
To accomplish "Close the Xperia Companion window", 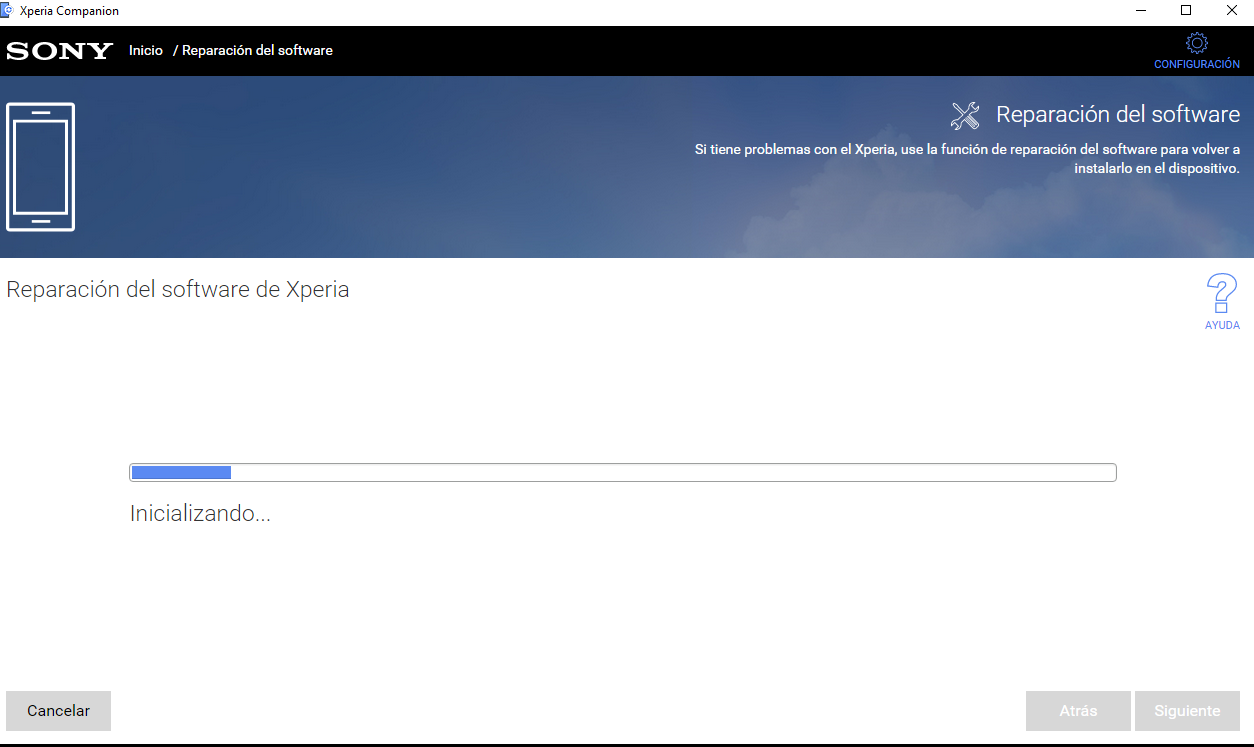I will click(1232, 11).
